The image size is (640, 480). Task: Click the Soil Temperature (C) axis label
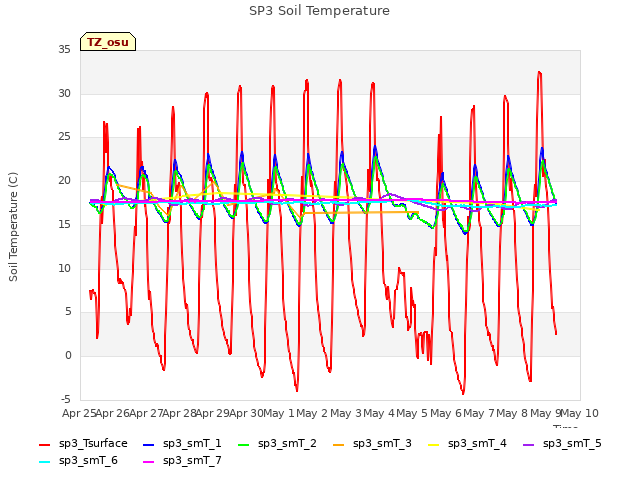(13, 227)
